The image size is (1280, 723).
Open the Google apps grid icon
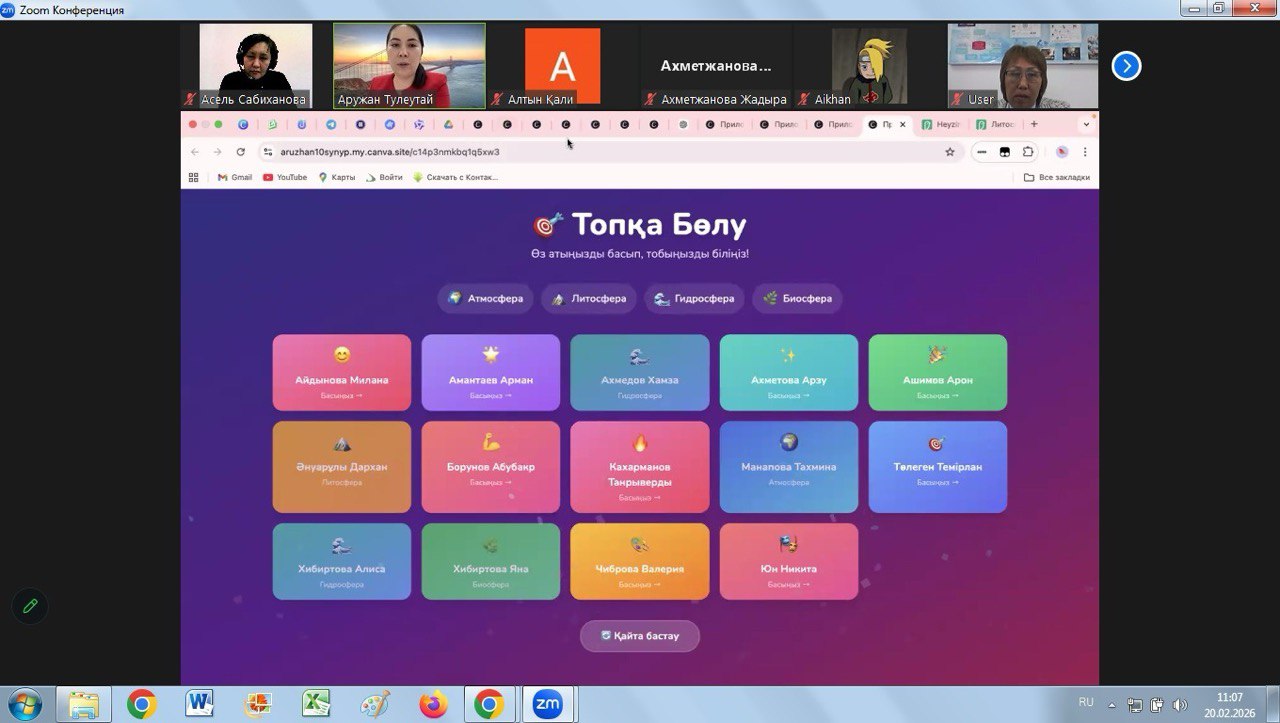(194, 177)
